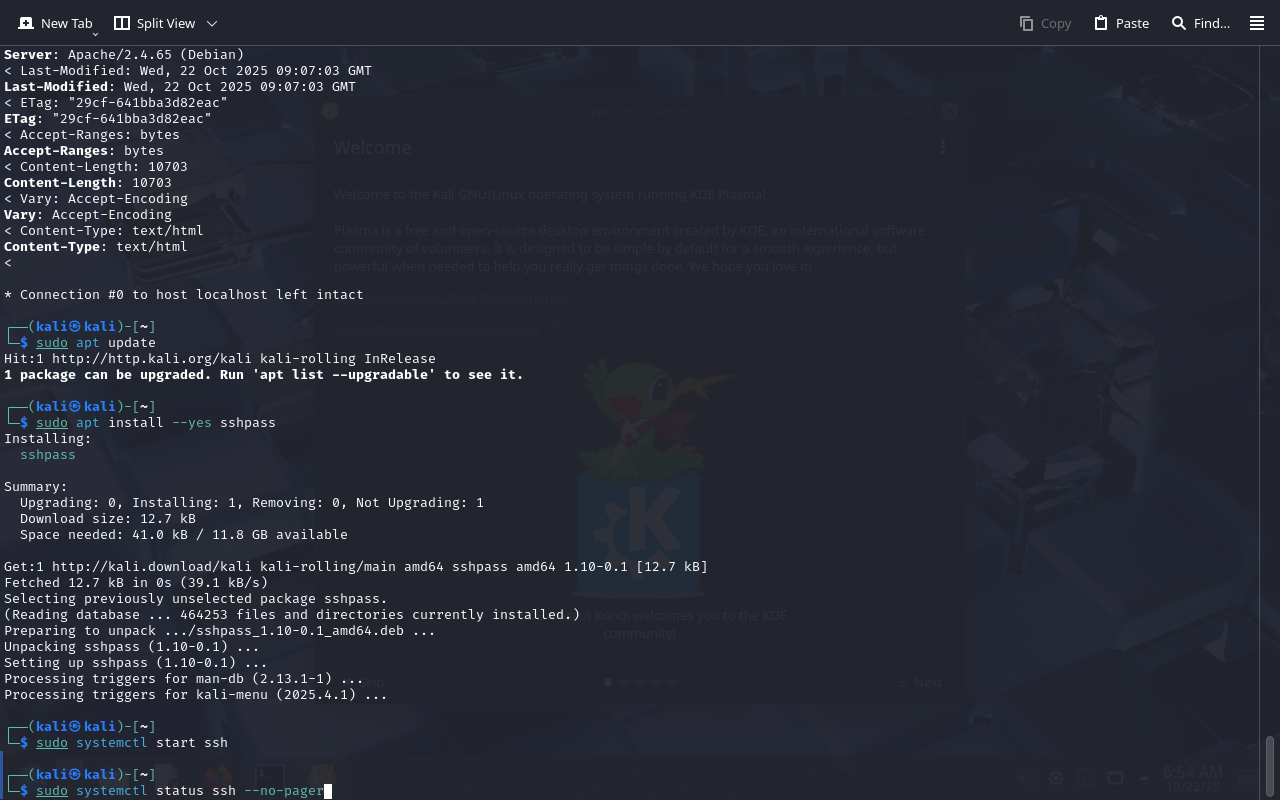Click the 'Server: Apache/2.4.65' header line

pyautogui.click(x=124, y=55)
